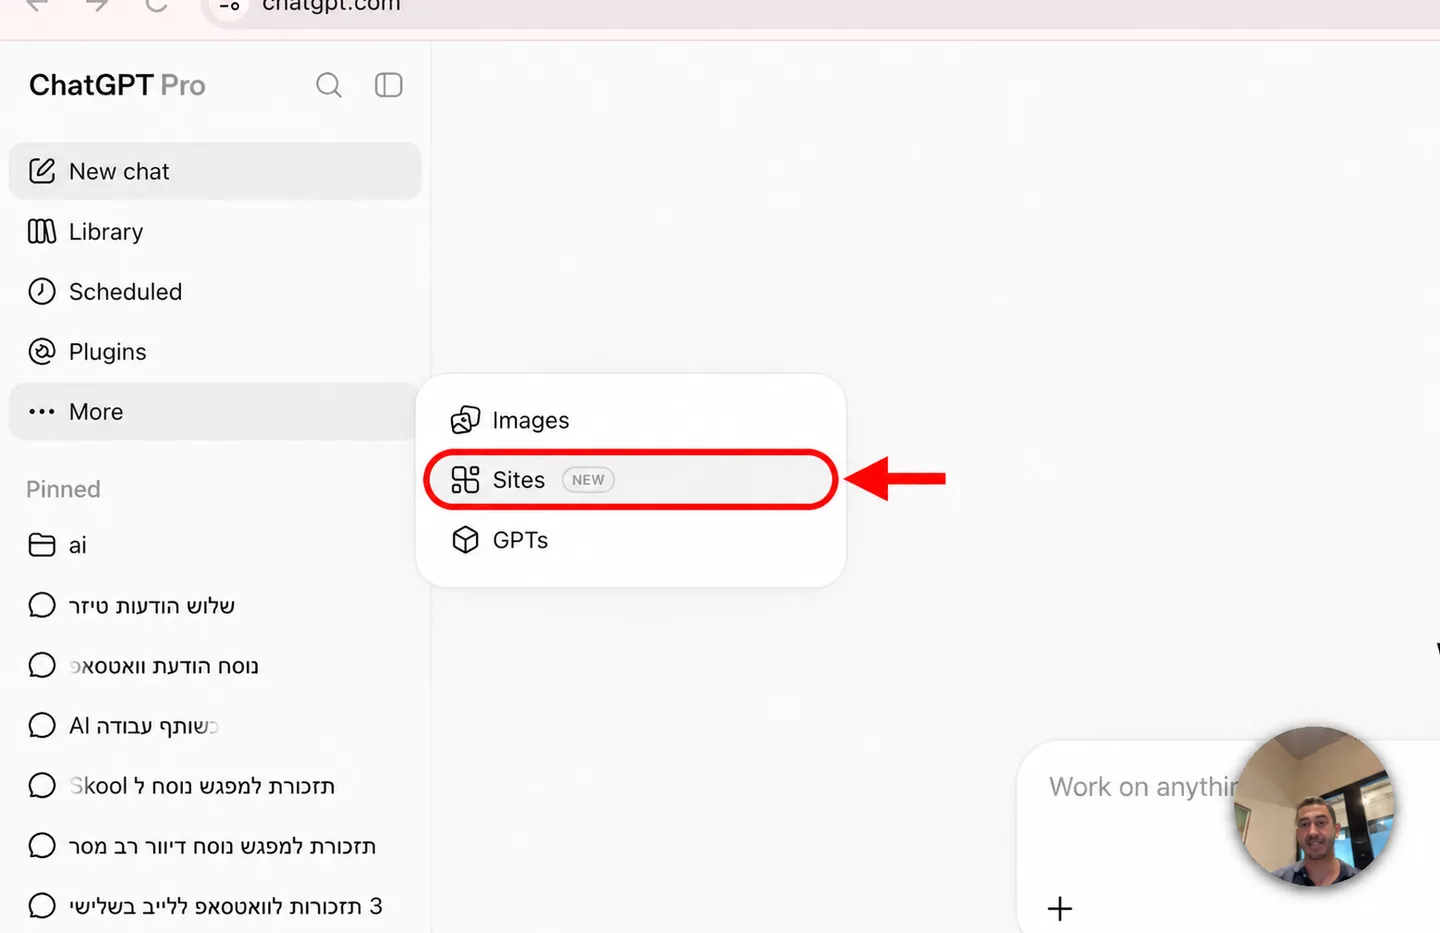This screenshot has width=1440, height=933.
Task: Click the GPTs cube icon
Action: pos(465,540)
